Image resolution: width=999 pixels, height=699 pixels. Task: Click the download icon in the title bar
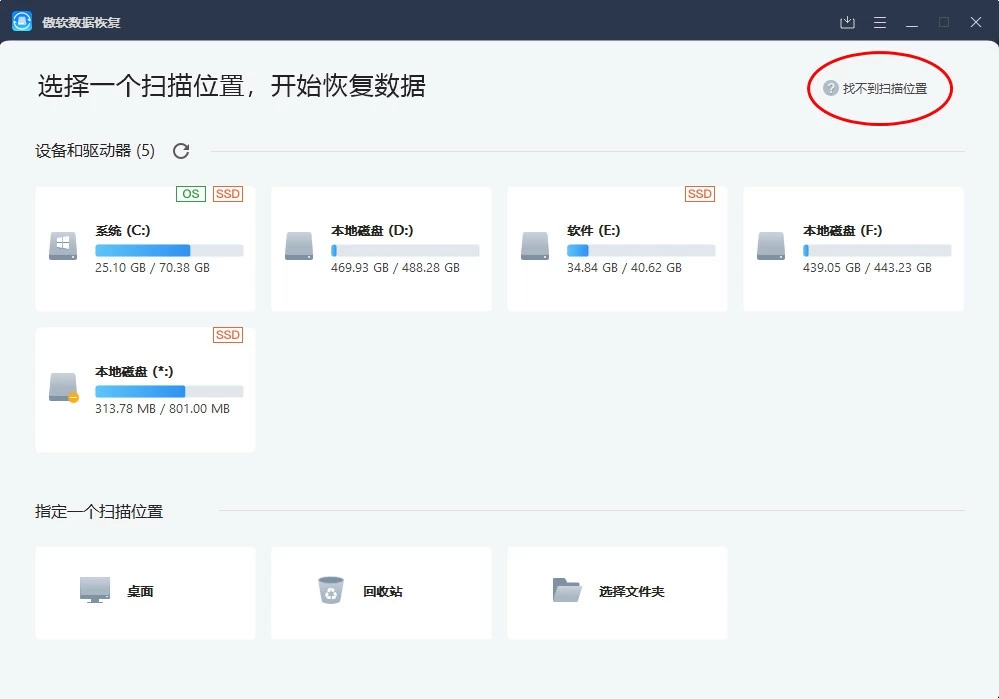(x=849, y=21)
